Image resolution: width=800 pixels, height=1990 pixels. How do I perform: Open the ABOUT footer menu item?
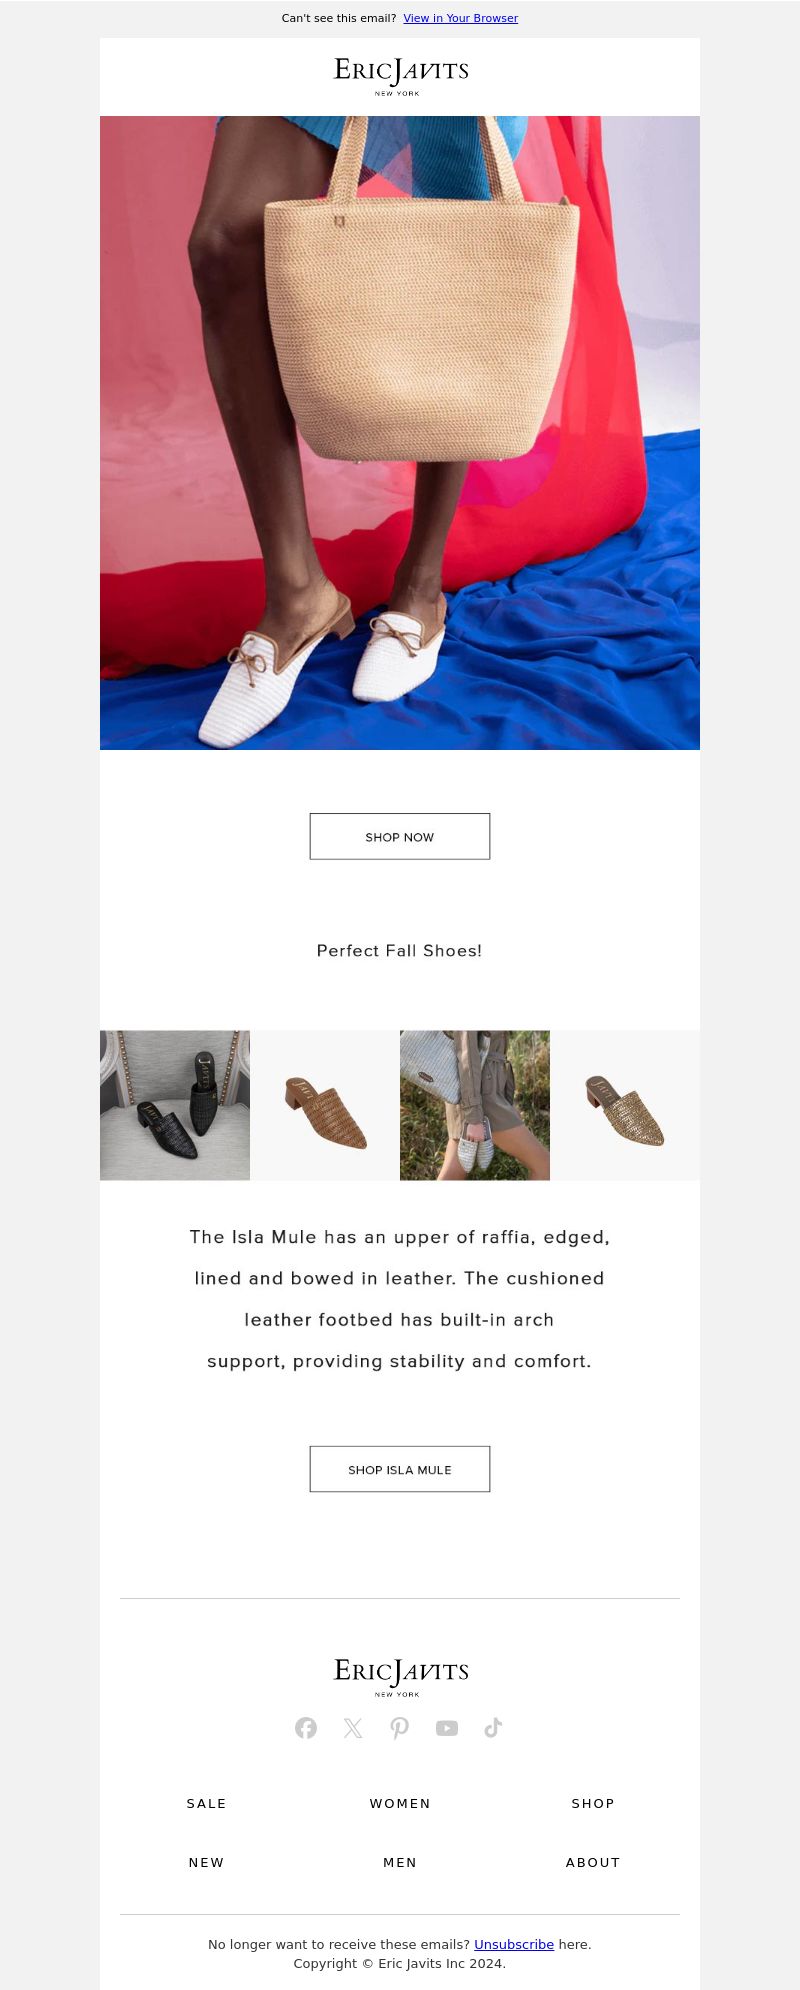[593, 1862]
